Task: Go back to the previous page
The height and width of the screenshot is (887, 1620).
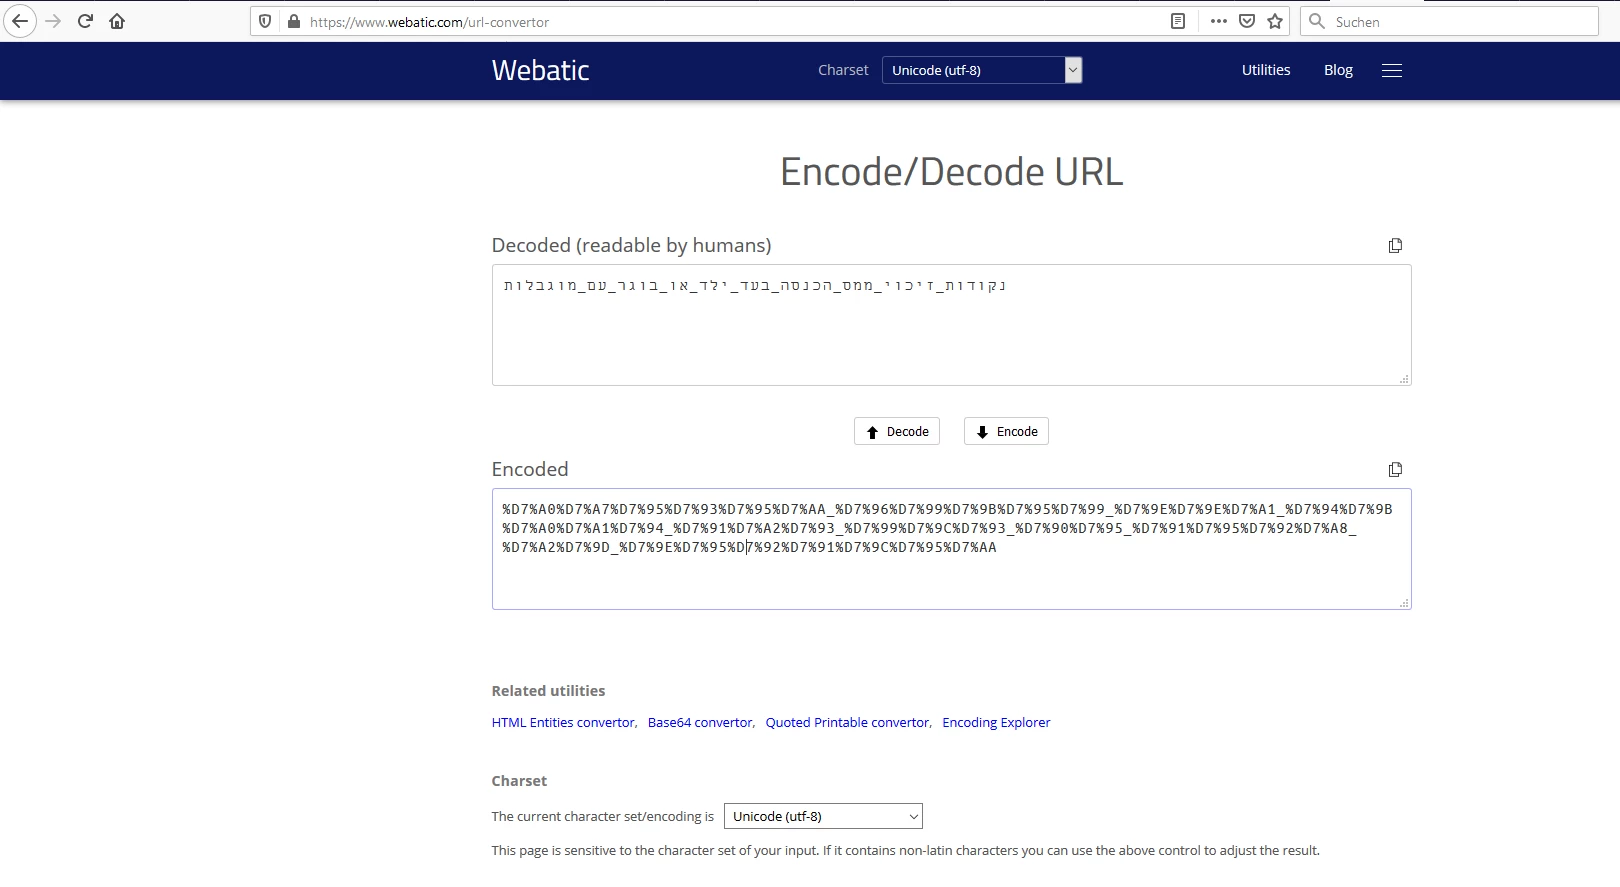Action: pos(20,21)
